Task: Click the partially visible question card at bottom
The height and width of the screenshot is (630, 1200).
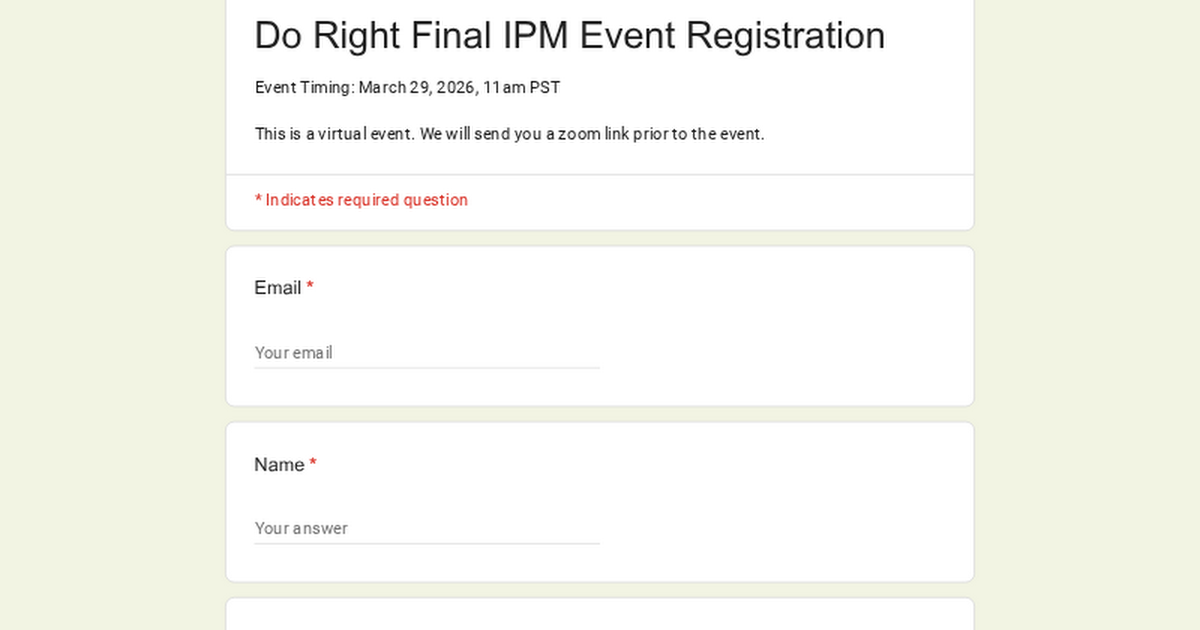Action: 600,615
